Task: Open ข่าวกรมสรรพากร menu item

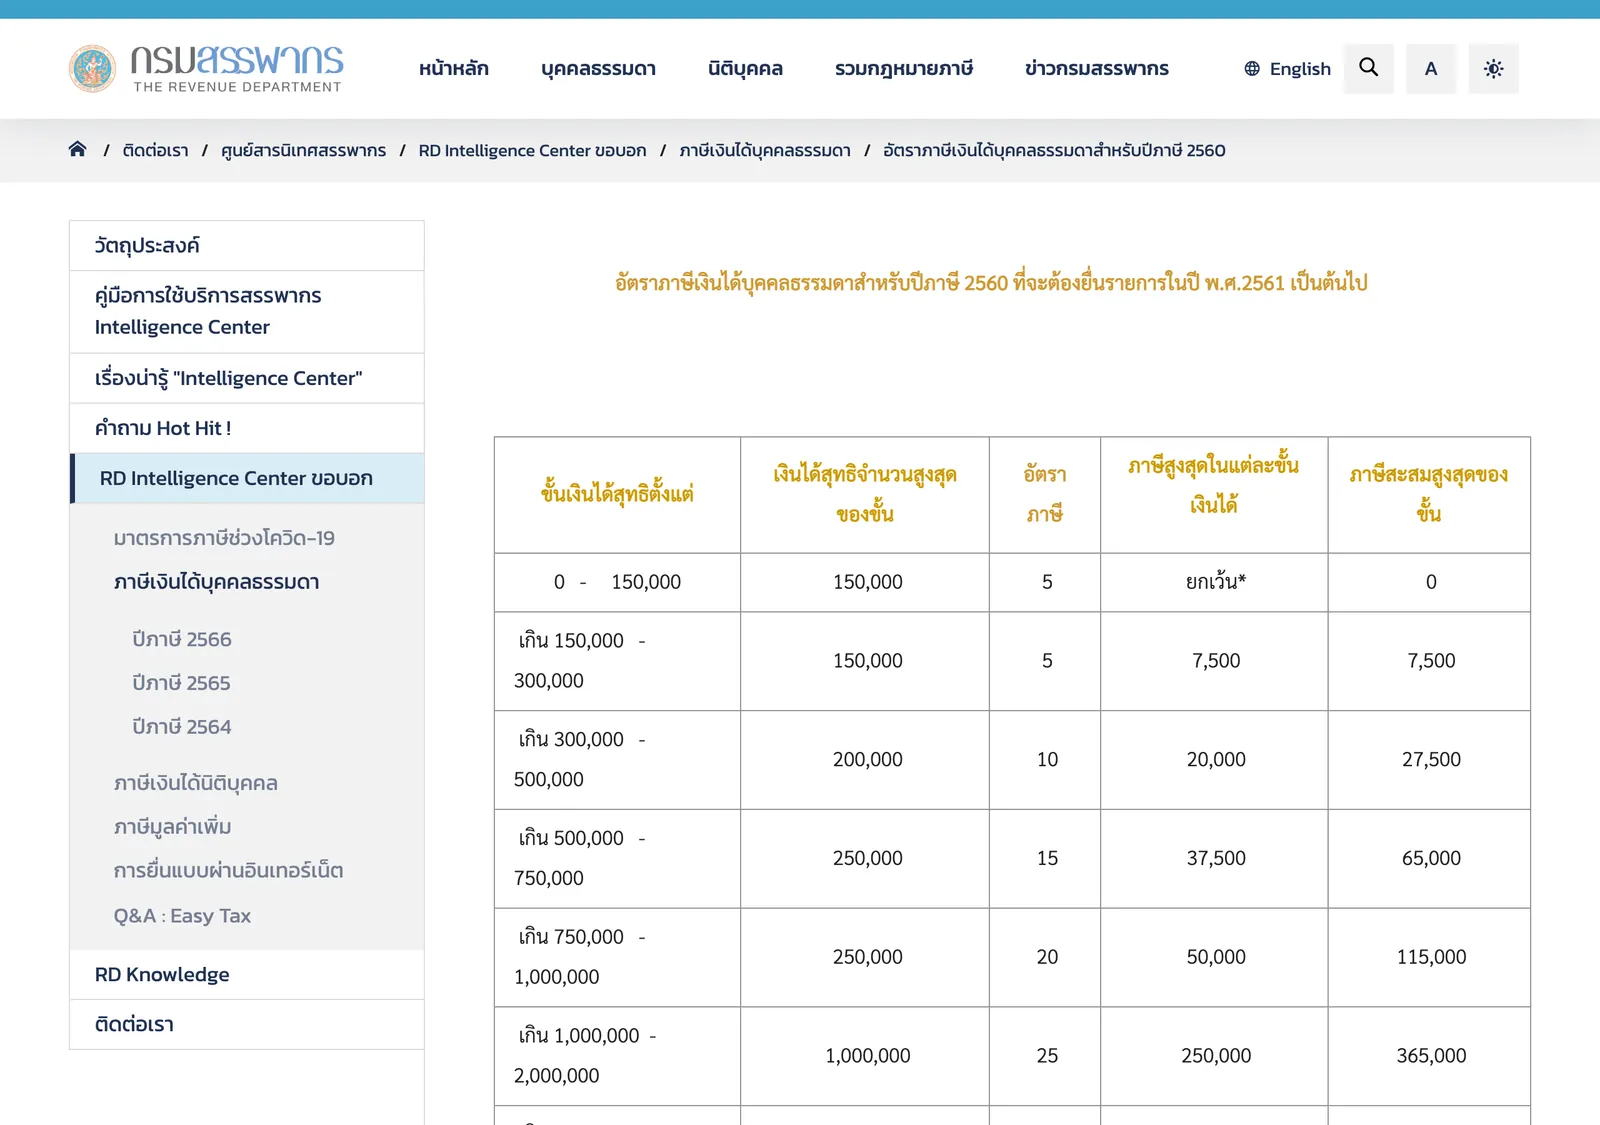Action: pos(1097,68)
